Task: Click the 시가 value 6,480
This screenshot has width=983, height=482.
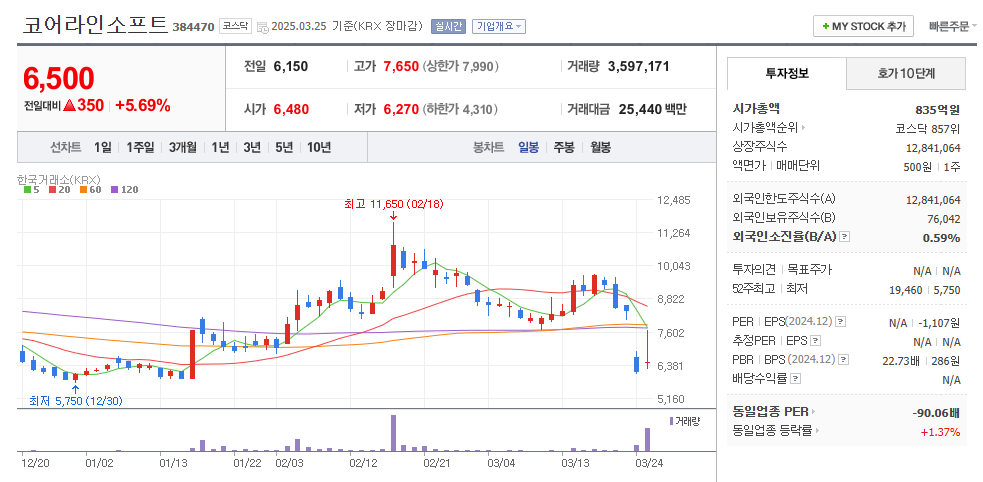Action: point(291,110)
